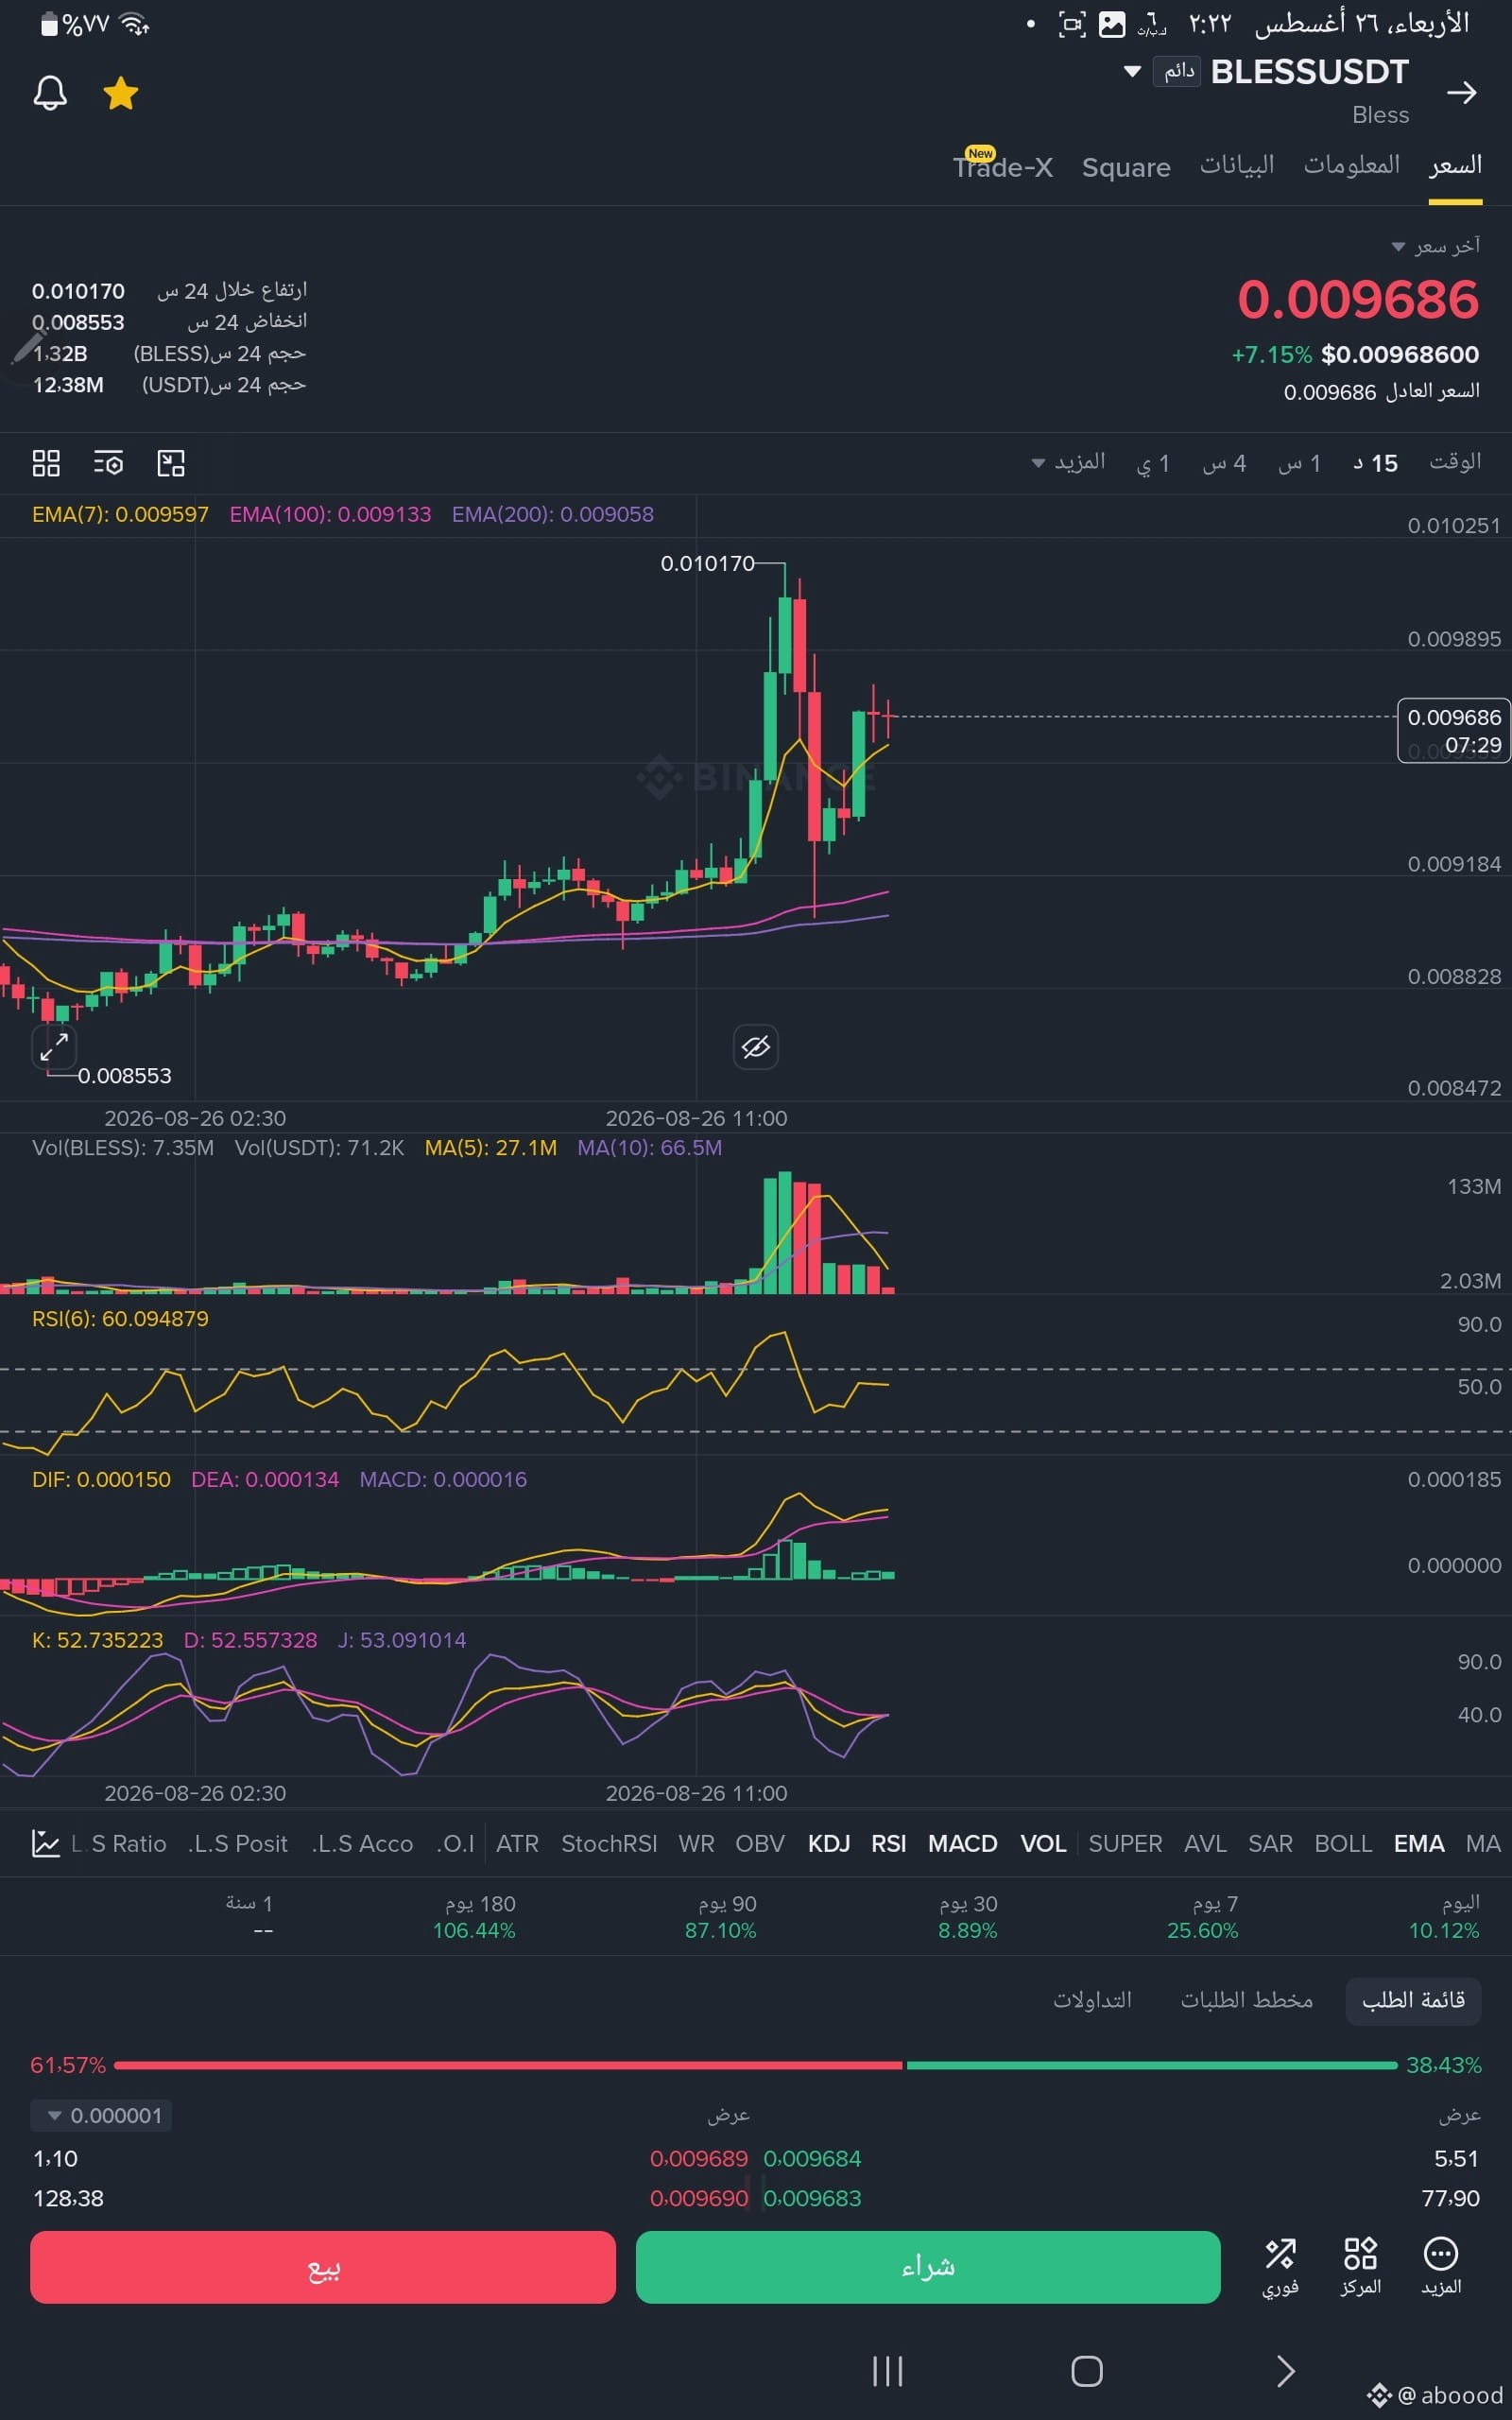This screenshot has width=1512, height=2420.
Task: Tap the Wi-Fi status bar icon
Action: click(134, 24)
